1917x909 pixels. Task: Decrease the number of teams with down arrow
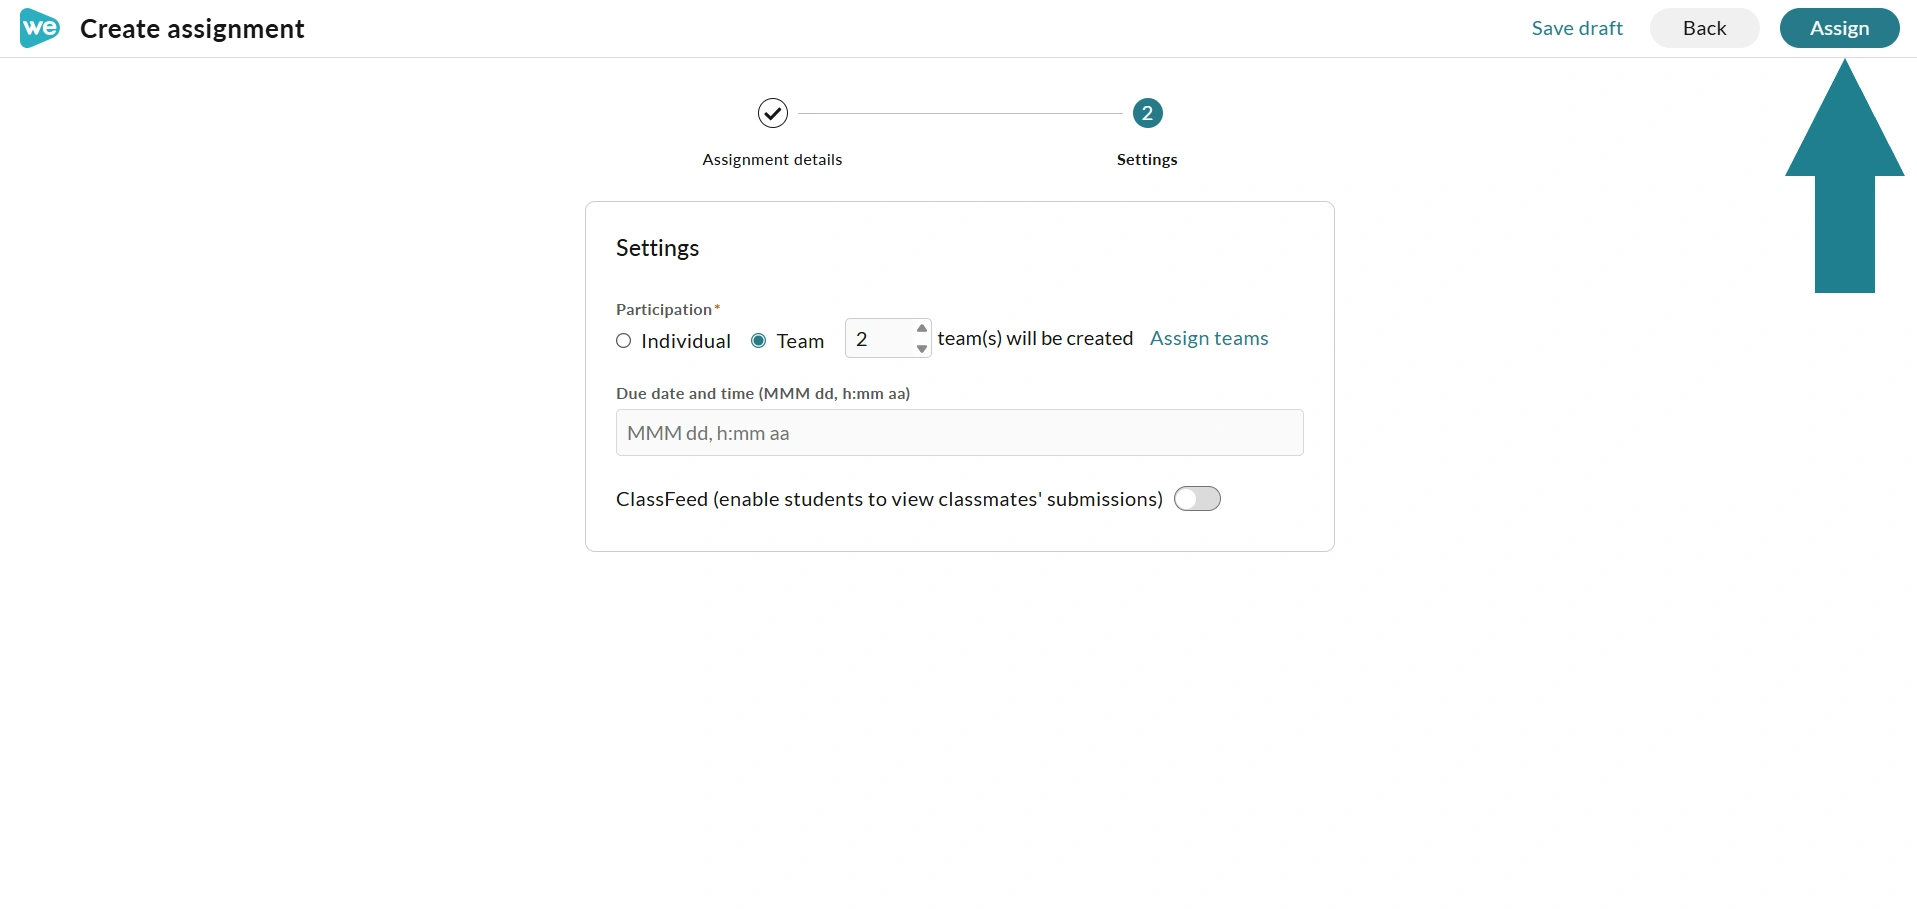922,349
